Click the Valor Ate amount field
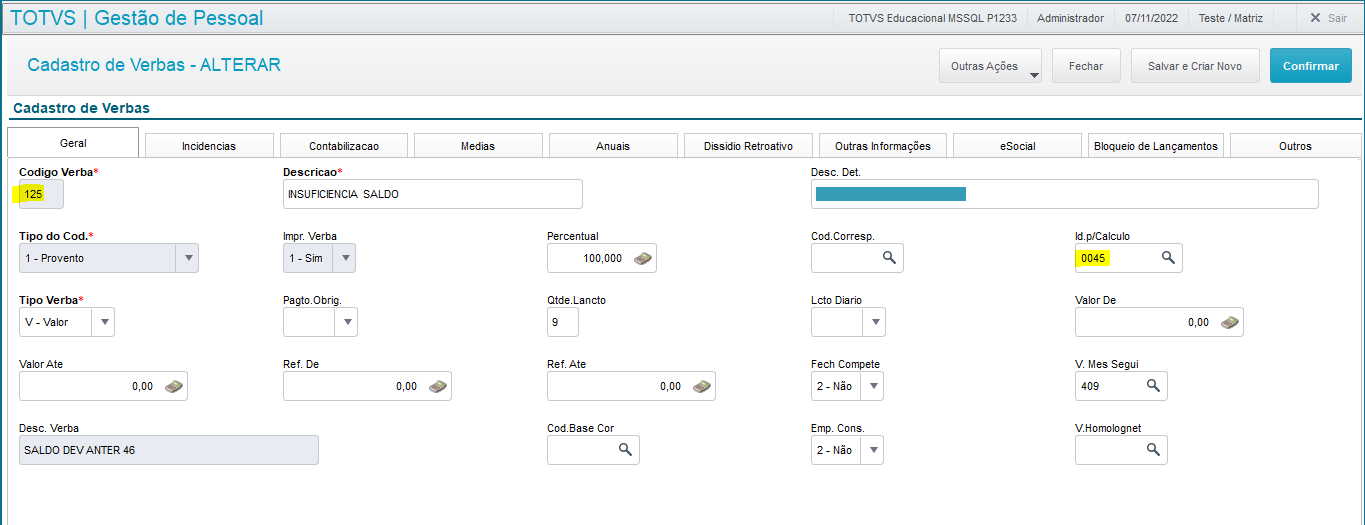The height and width of the screenshot is (525, 1365). tap(103, 386)
